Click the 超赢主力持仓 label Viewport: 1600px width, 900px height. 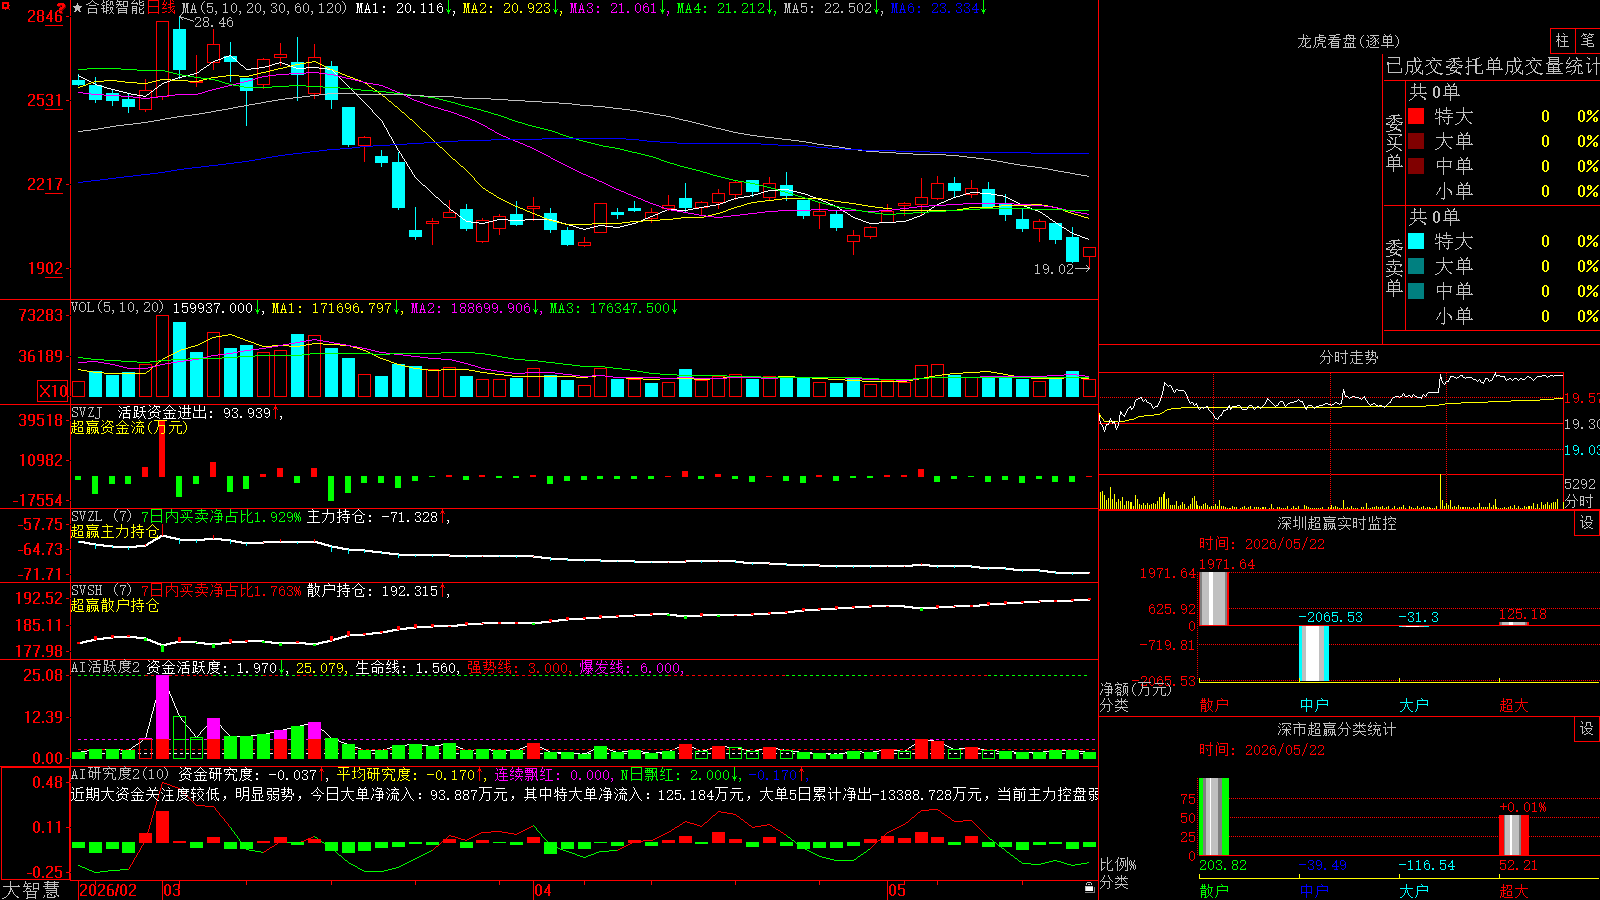[115, 531]
